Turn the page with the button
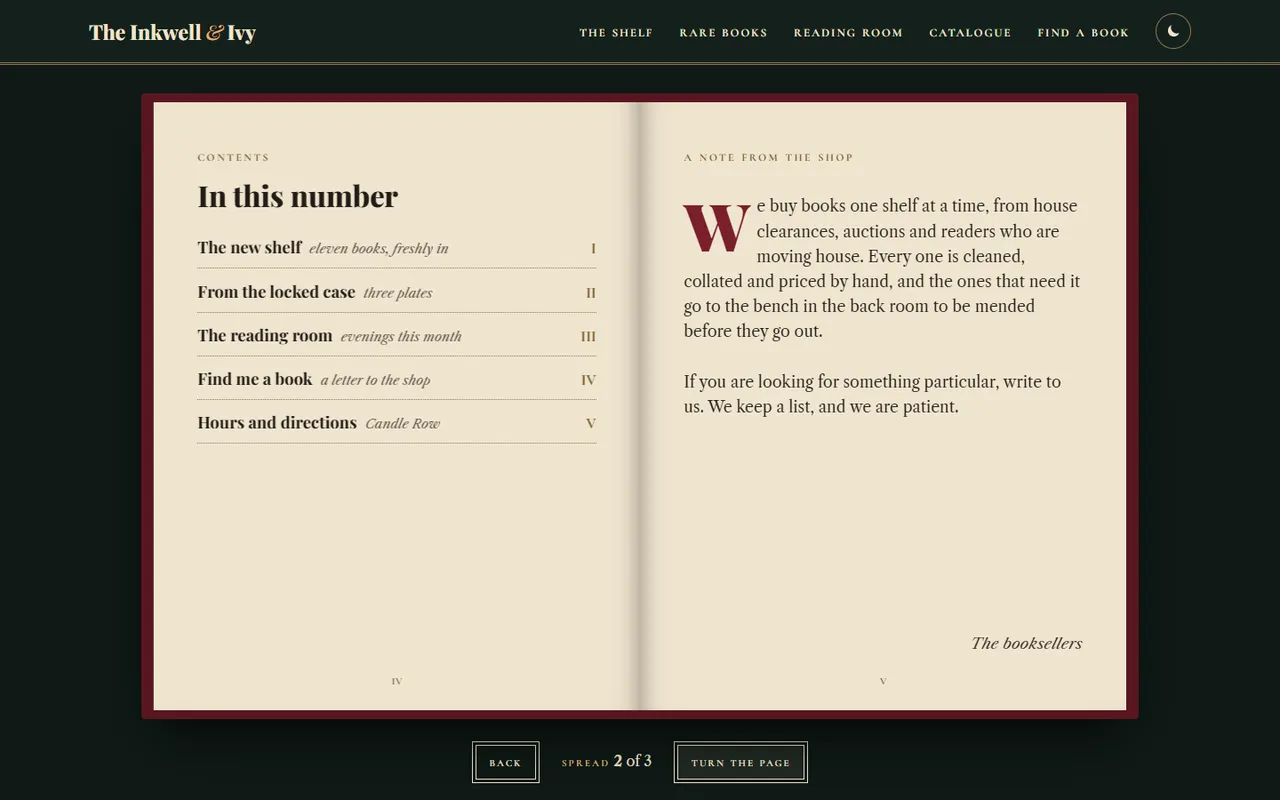The image size is (1280, 800). [740, 762]
